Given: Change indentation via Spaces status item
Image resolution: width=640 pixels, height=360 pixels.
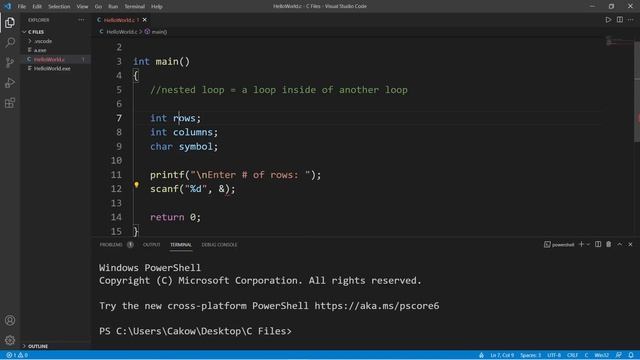Looking at the screenshot, I should 530,355.
